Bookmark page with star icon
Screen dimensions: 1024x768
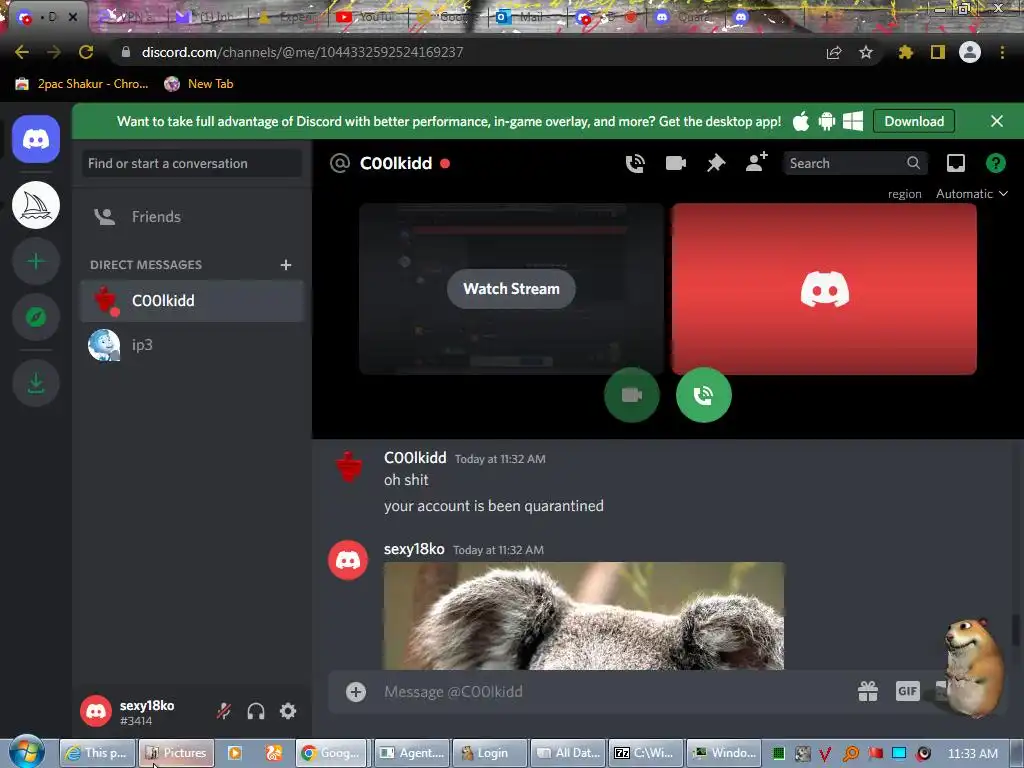pyautogui.click(x=865, y=52)
